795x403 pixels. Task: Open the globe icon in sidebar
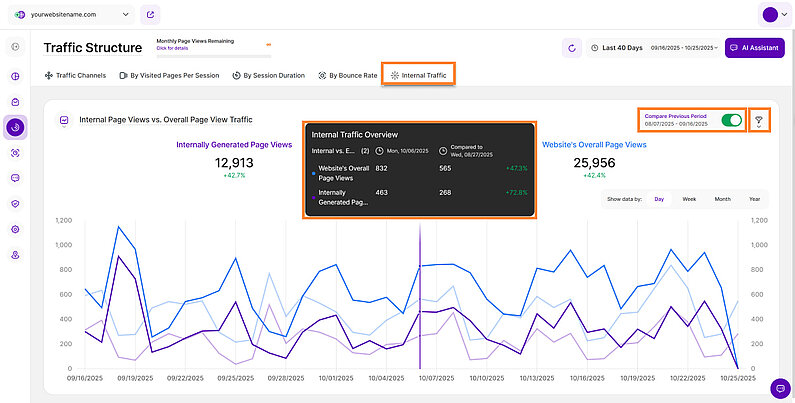[x=15, y=75]
